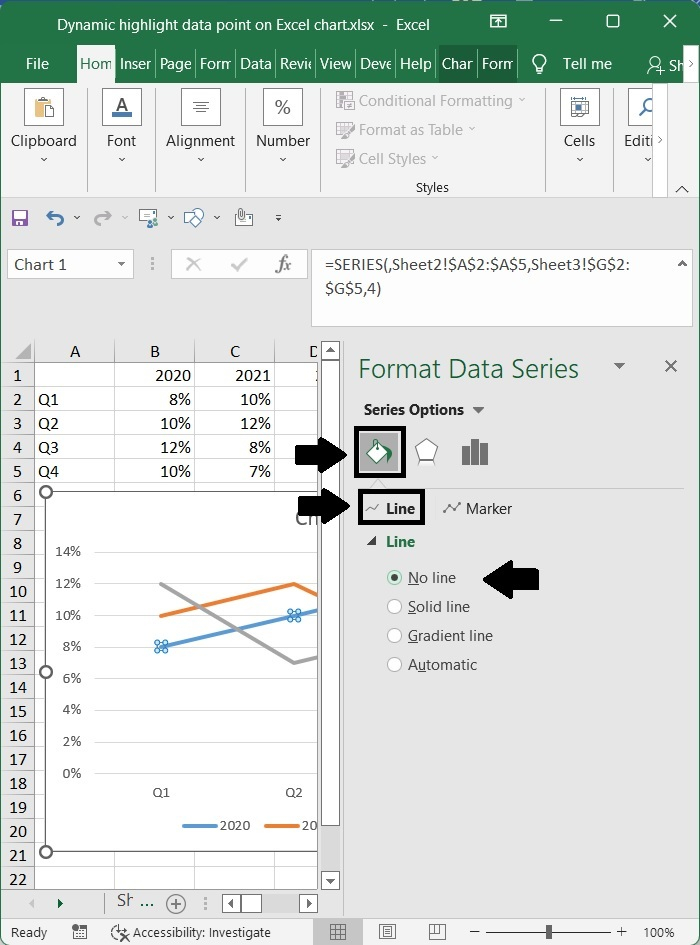Open the Font group icon

click(122, 107)
